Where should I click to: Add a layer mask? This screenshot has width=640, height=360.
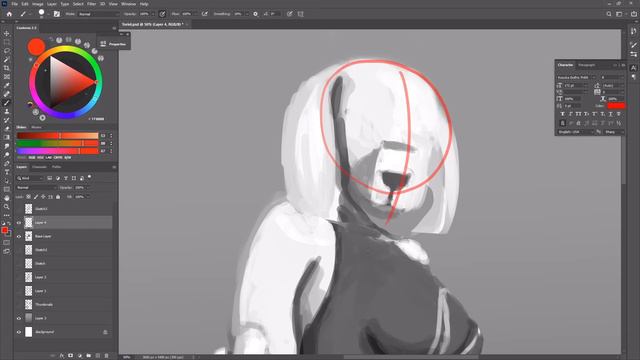[x=71, y=356]
